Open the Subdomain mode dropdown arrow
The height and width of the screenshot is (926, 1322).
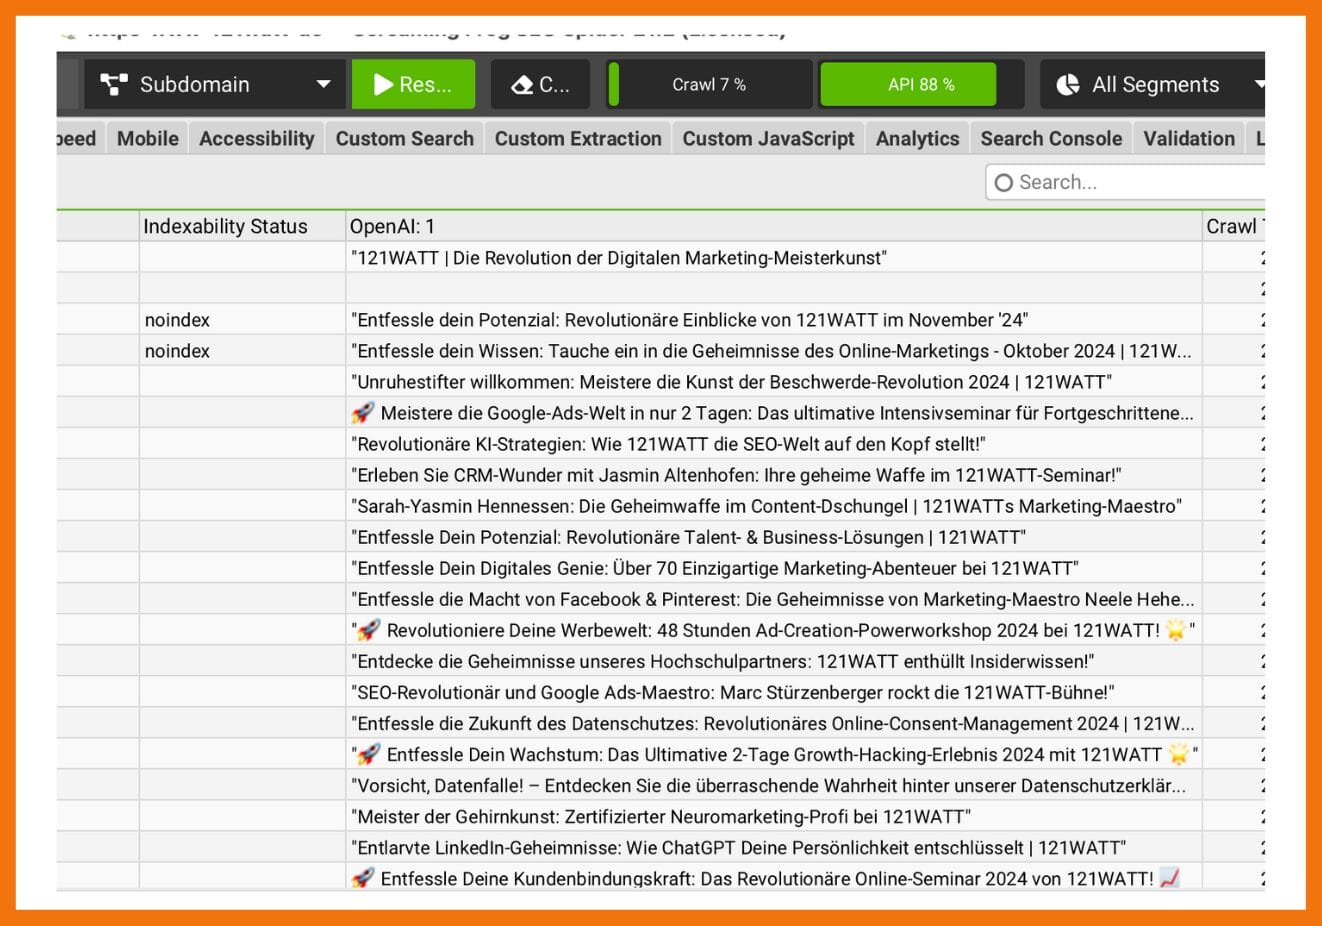point(323,85)
